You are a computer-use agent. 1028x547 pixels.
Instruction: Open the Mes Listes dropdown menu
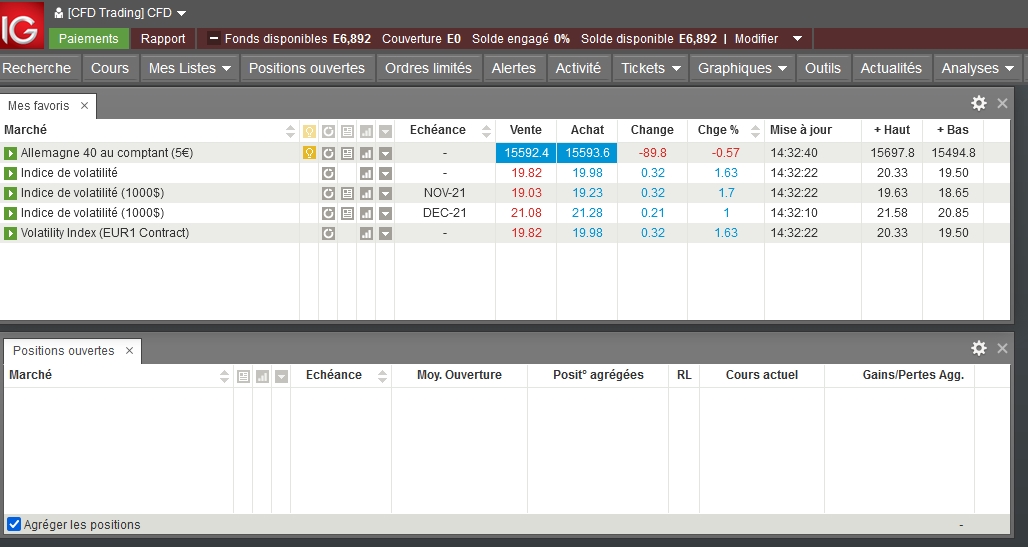(189, 68)
